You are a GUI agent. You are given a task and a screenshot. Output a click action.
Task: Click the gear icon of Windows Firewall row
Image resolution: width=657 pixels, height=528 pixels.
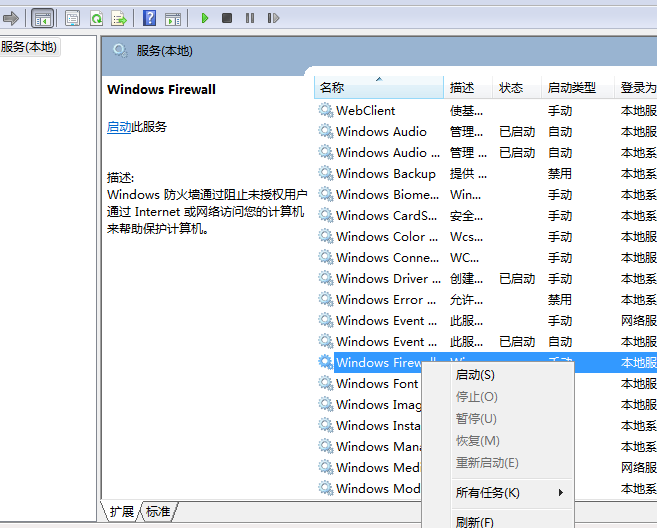tap(326, 362)
